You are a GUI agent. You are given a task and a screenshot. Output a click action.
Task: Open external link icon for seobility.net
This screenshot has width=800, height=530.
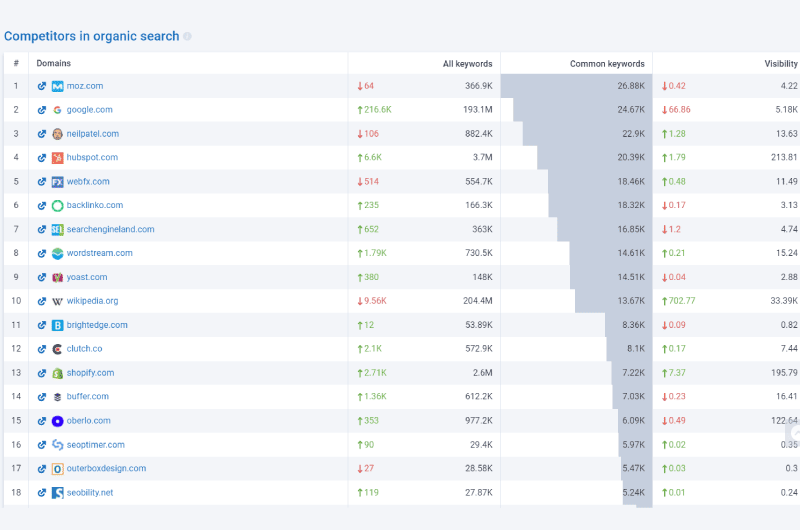coord(42,493)
